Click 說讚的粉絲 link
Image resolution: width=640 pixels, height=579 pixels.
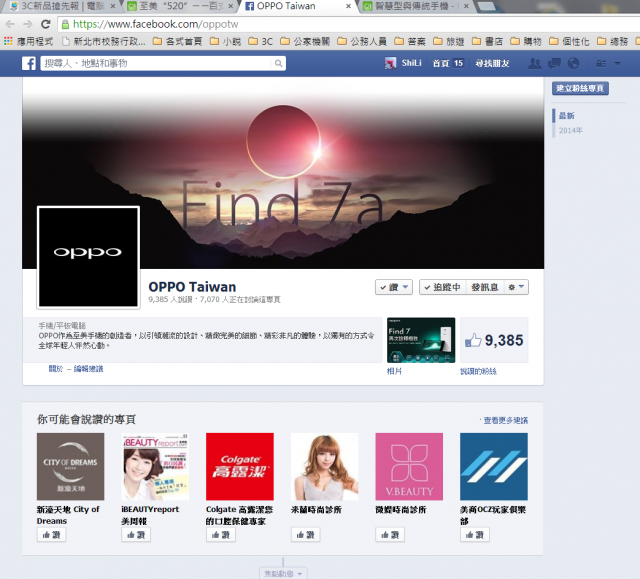478,371
